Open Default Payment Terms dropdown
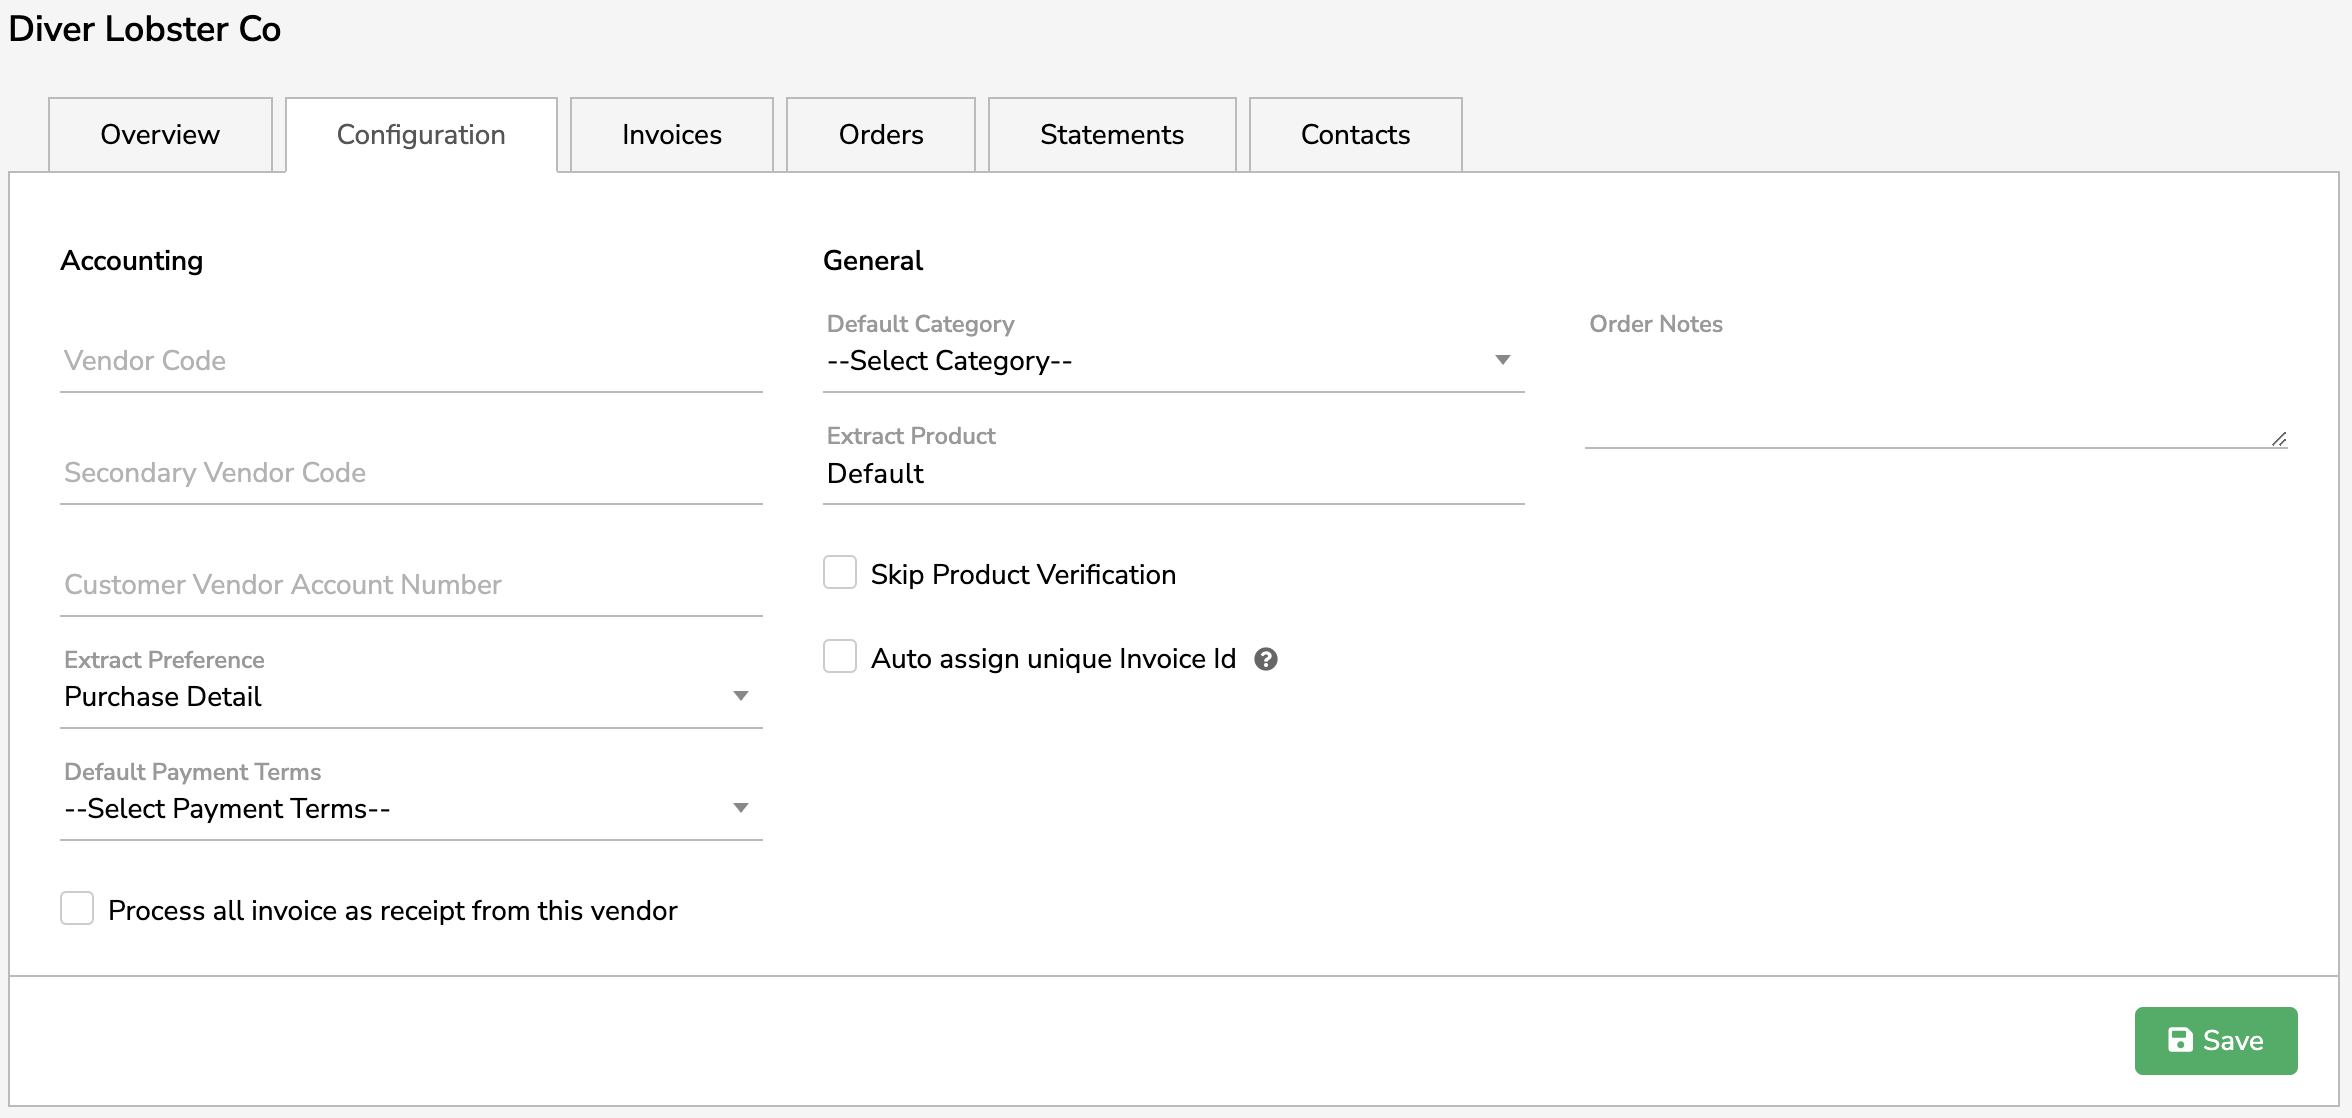2352x1118 pixels. click(410, 809)
